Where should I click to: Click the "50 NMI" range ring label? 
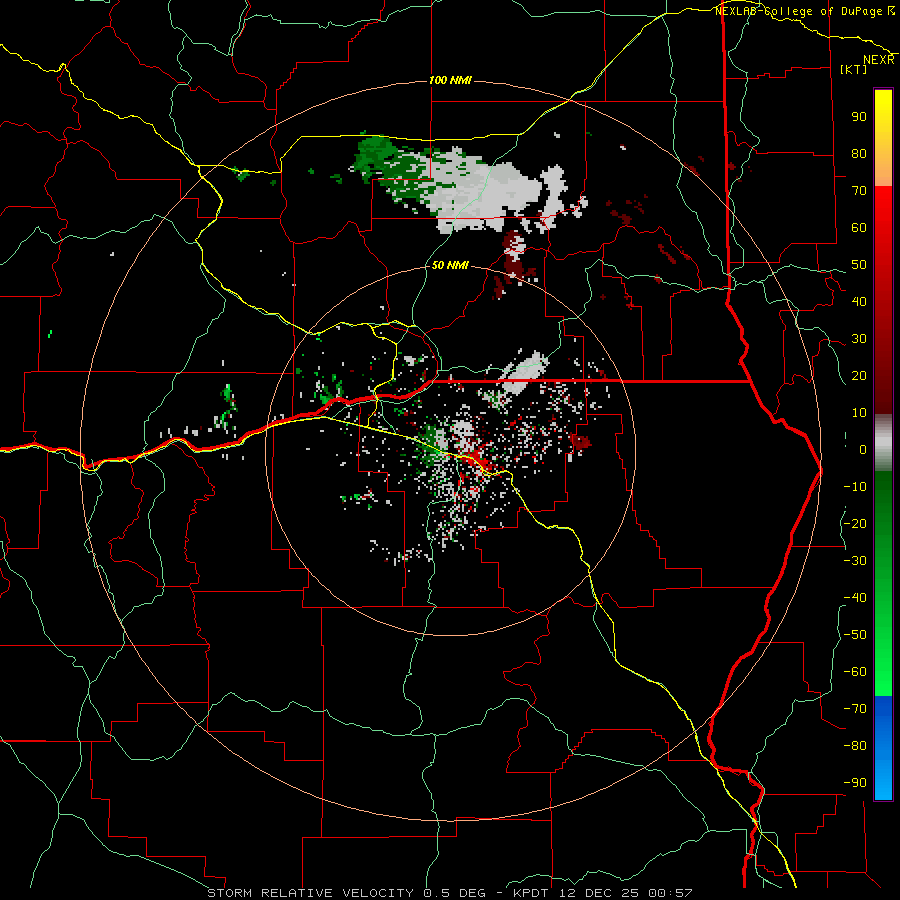click(450, 265)
